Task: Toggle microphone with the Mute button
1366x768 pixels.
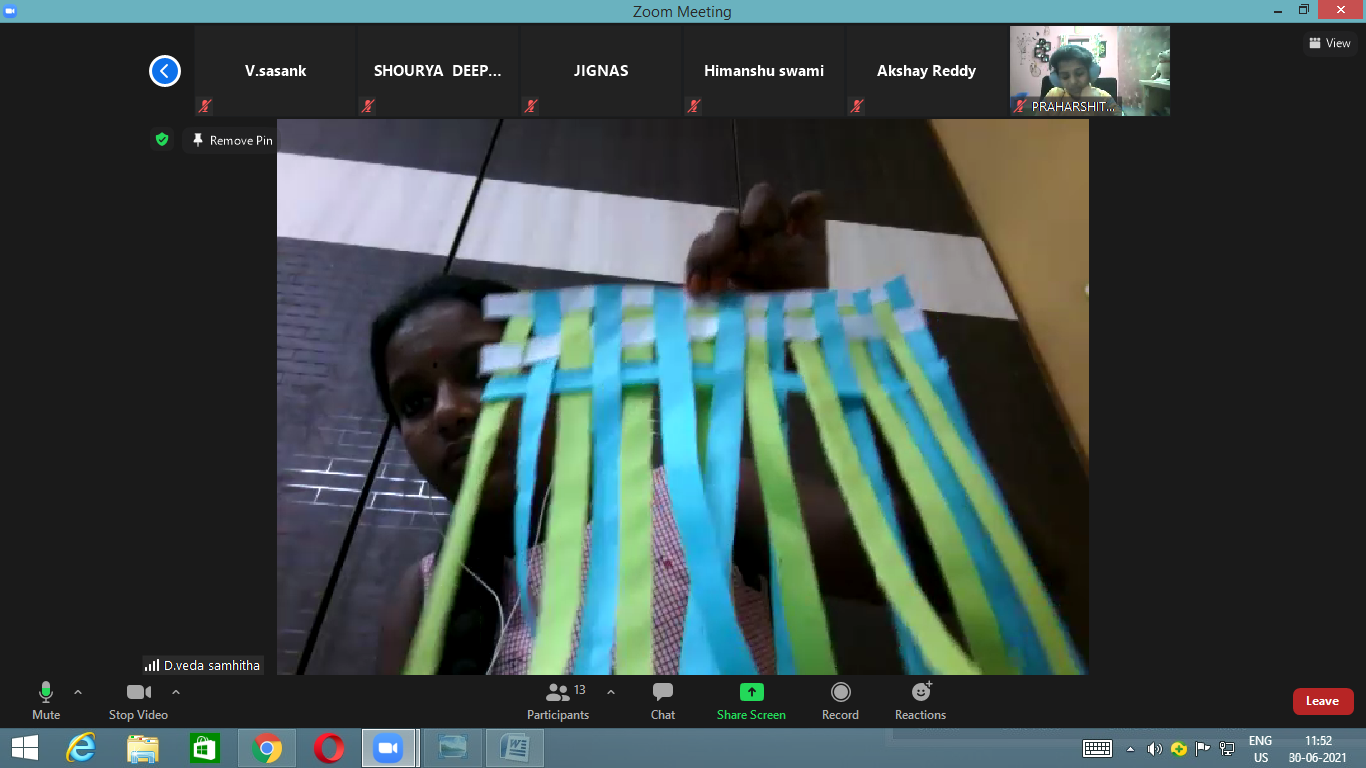Action: click(46, 701)
